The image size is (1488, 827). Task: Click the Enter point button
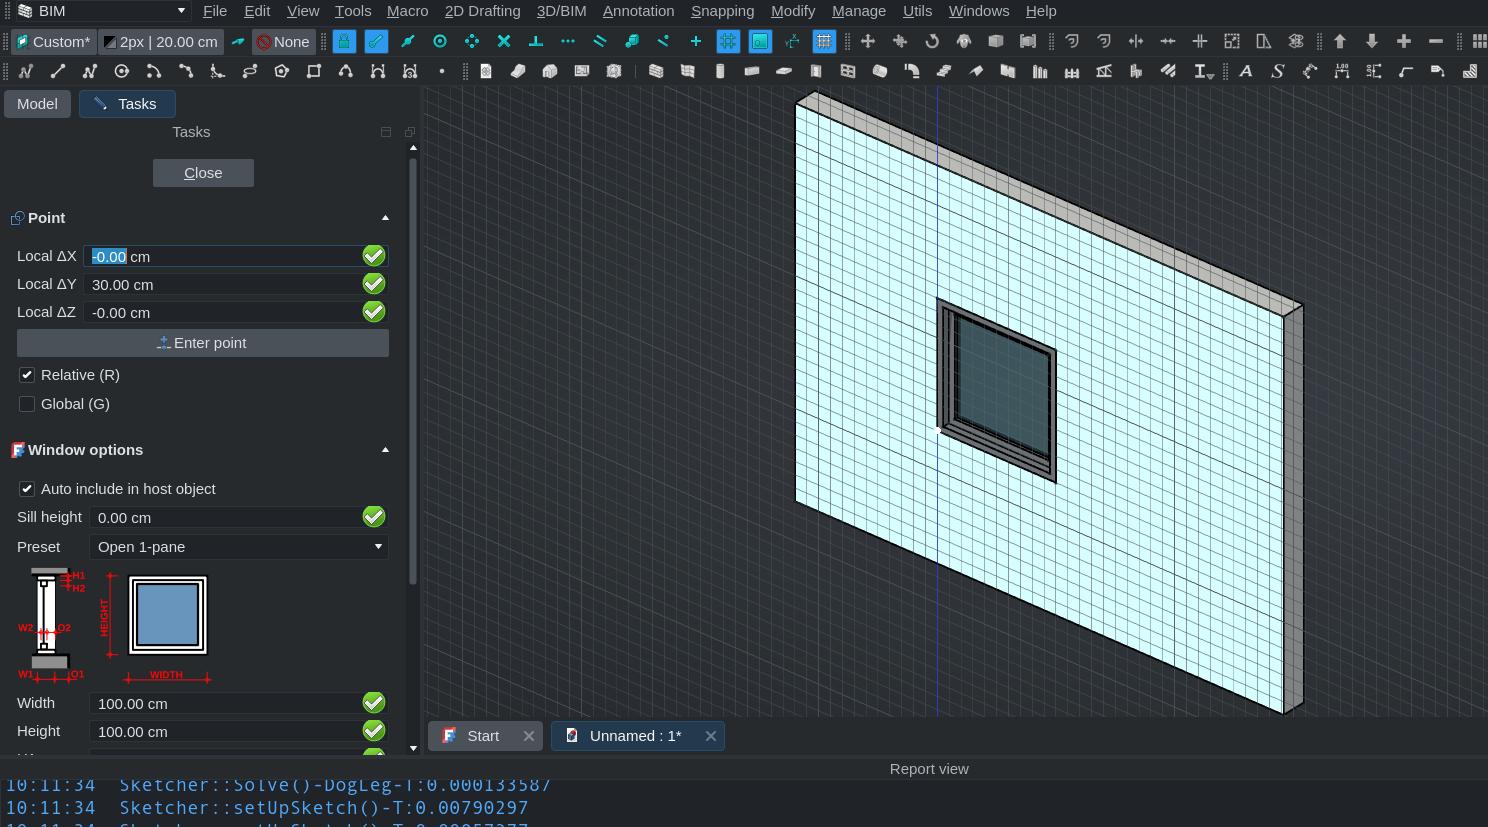203,343
